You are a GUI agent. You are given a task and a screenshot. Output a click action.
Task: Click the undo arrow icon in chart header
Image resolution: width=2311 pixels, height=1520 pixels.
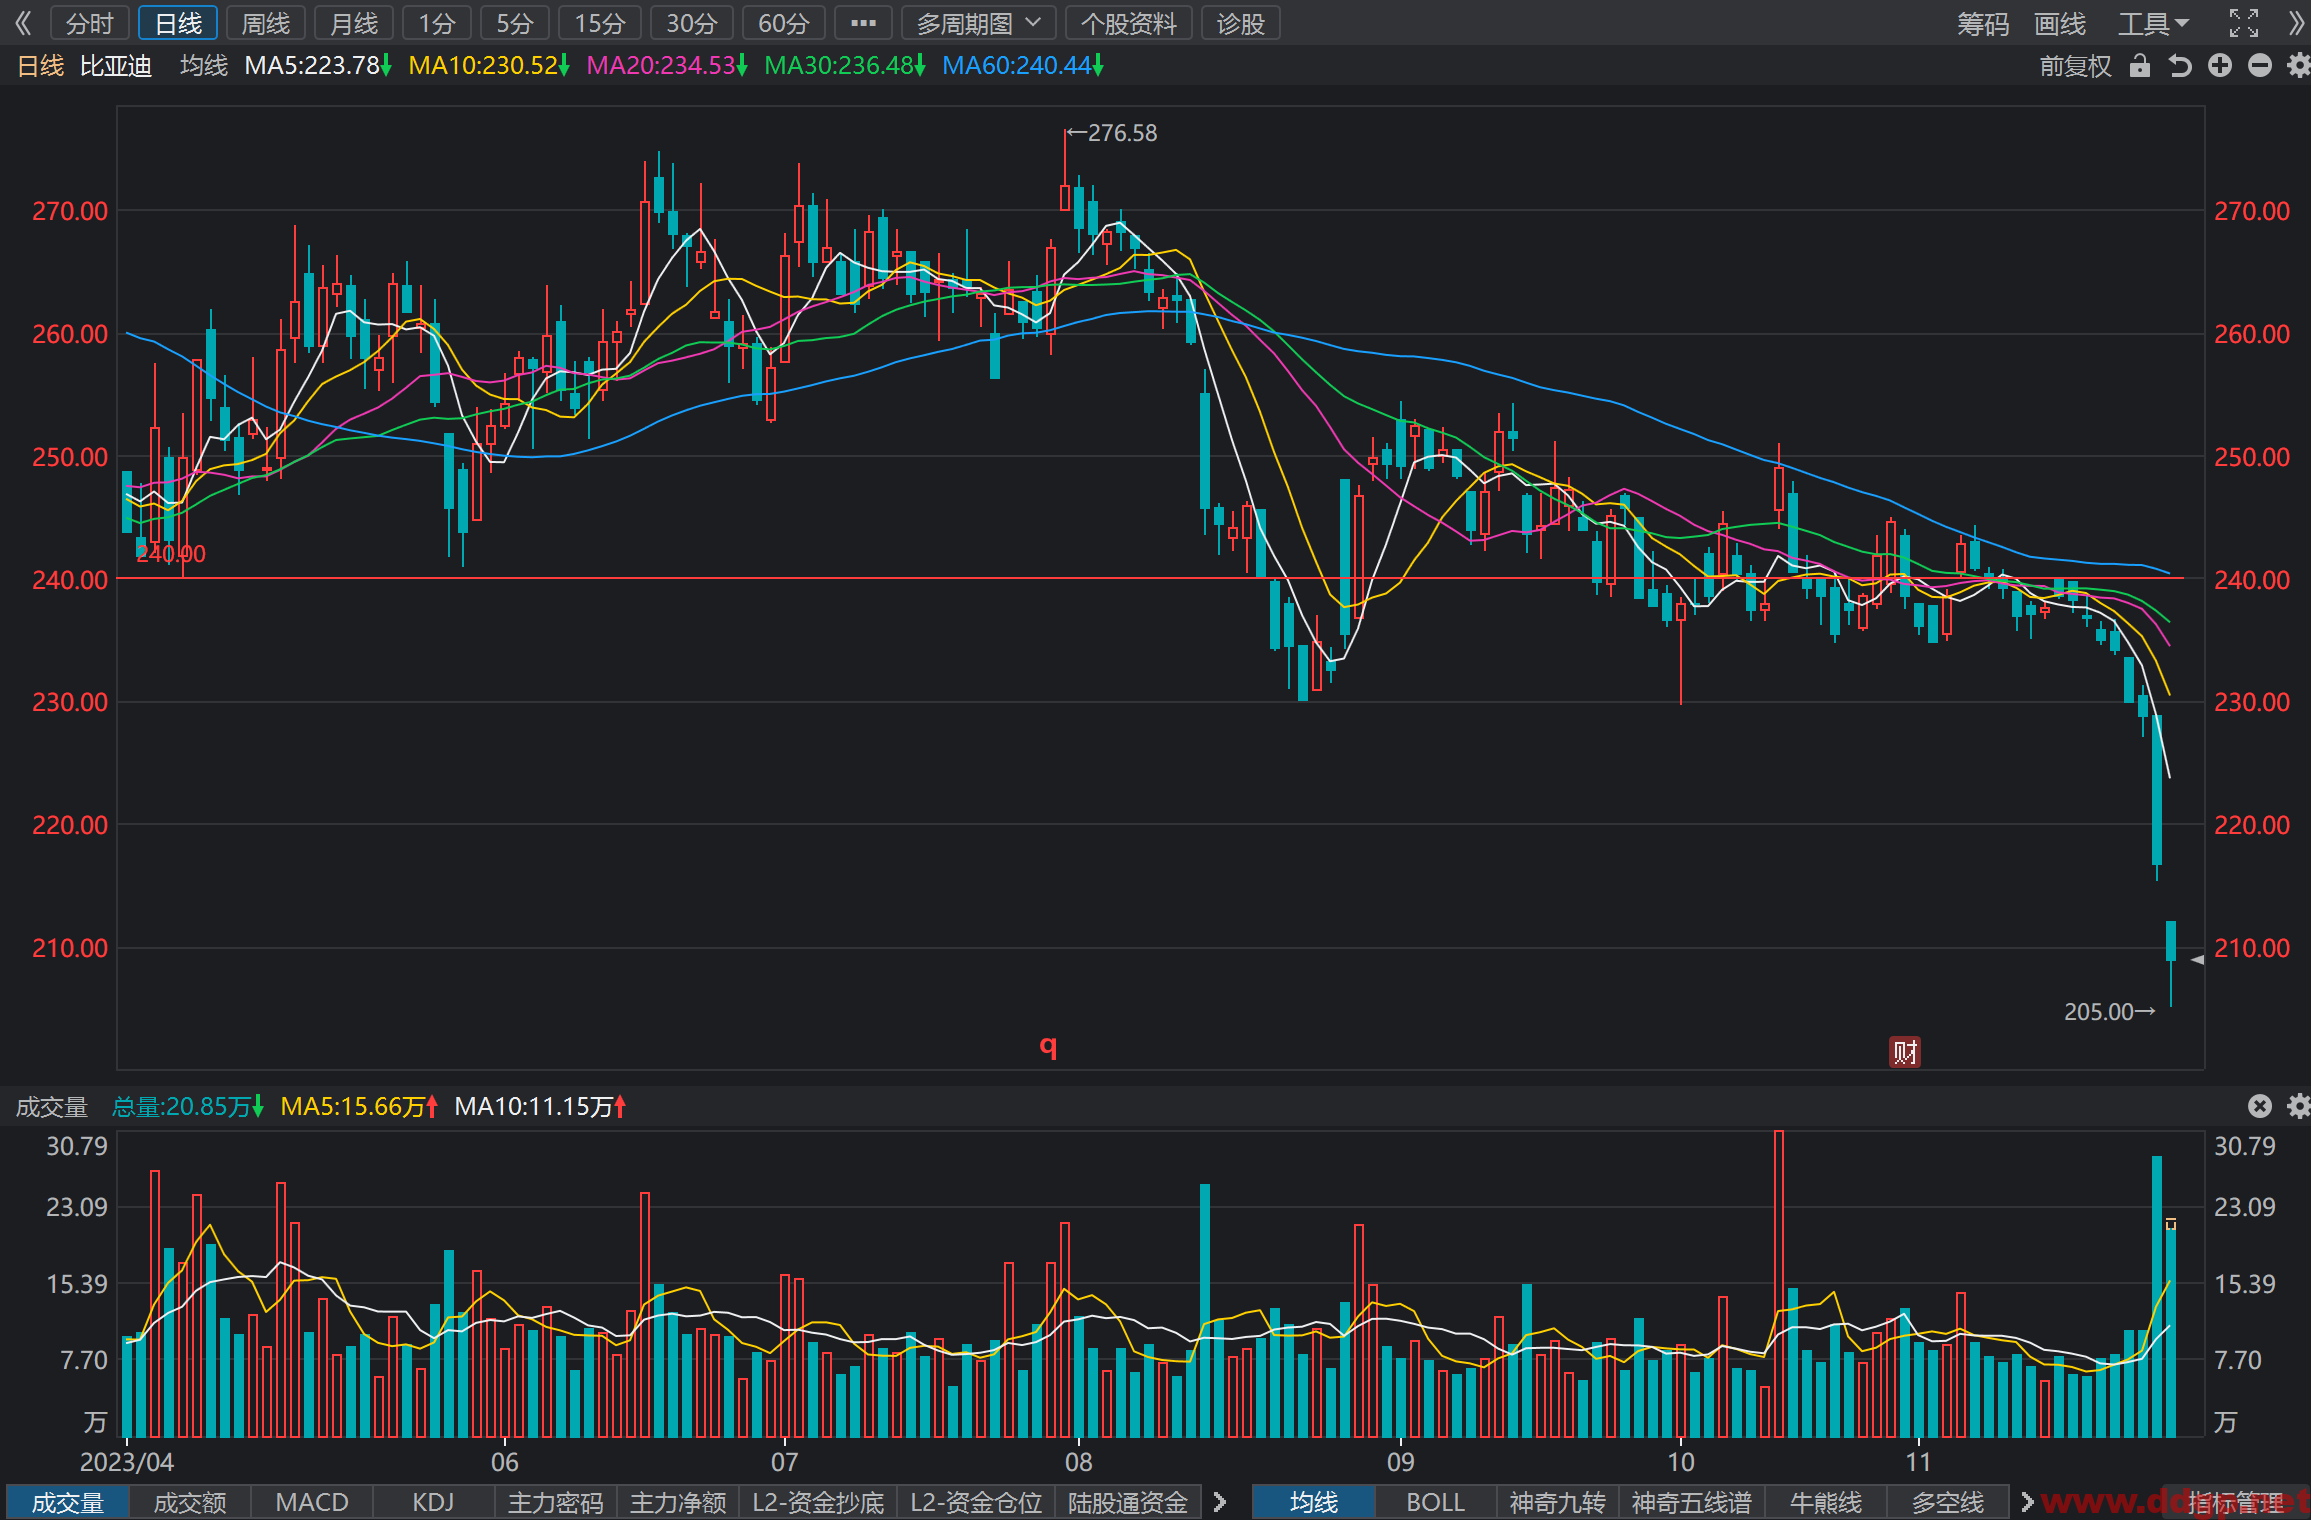coord(2180,66)
